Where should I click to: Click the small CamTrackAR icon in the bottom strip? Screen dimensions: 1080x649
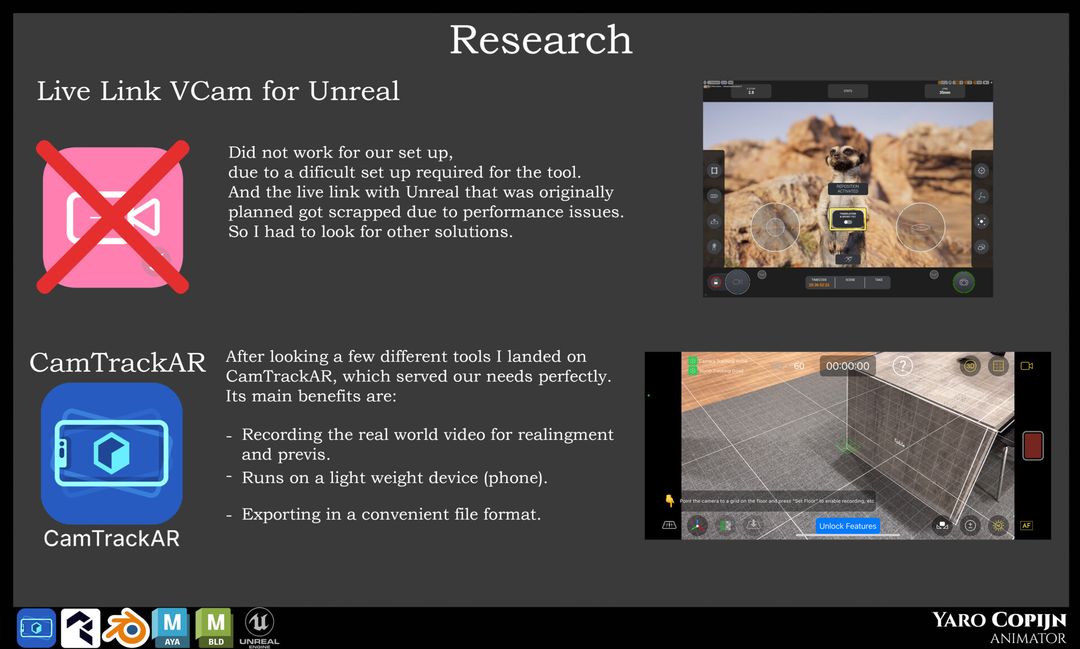coord(37,628)
